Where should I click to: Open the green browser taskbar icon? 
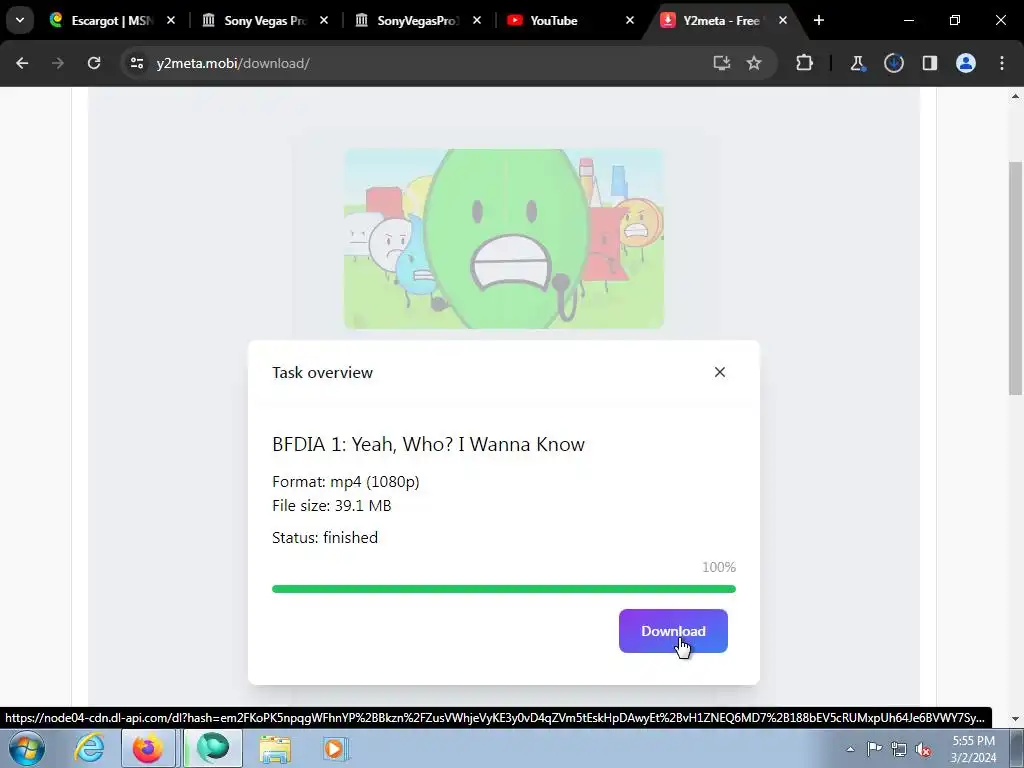click(213, 748)
